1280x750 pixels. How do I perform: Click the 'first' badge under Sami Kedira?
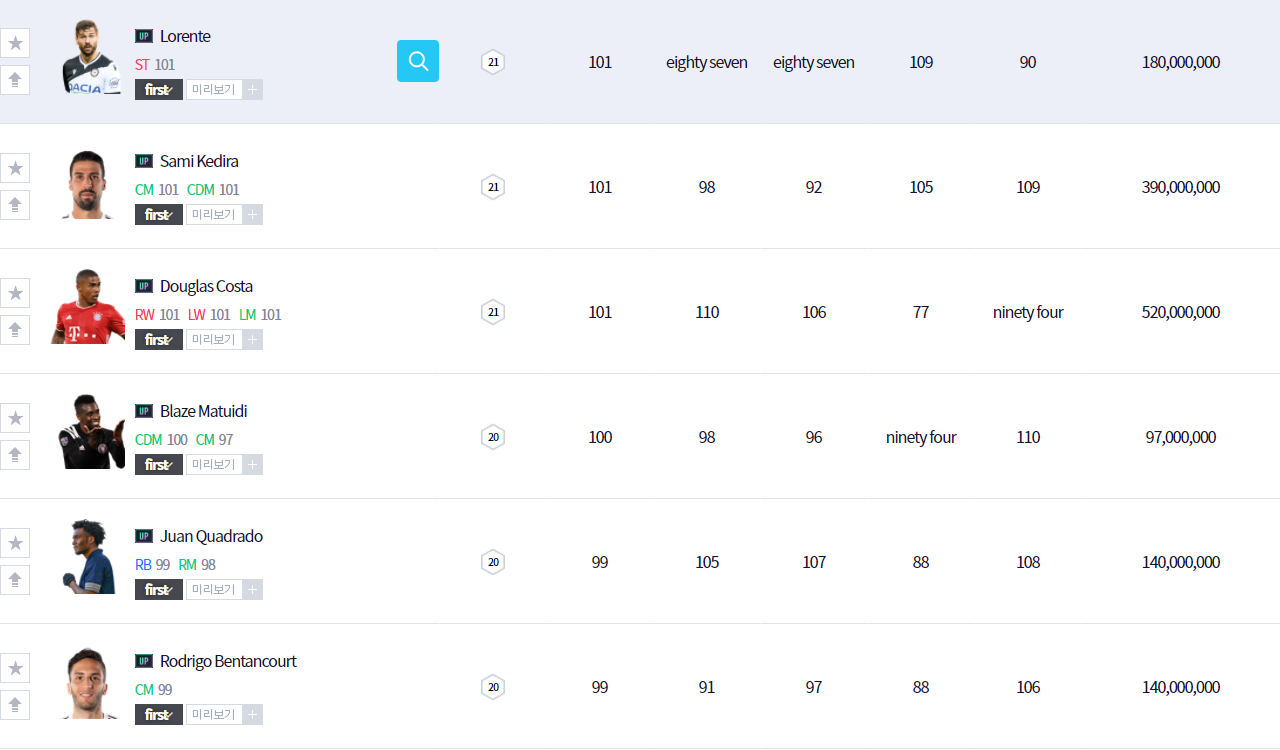tap(158, 215)
